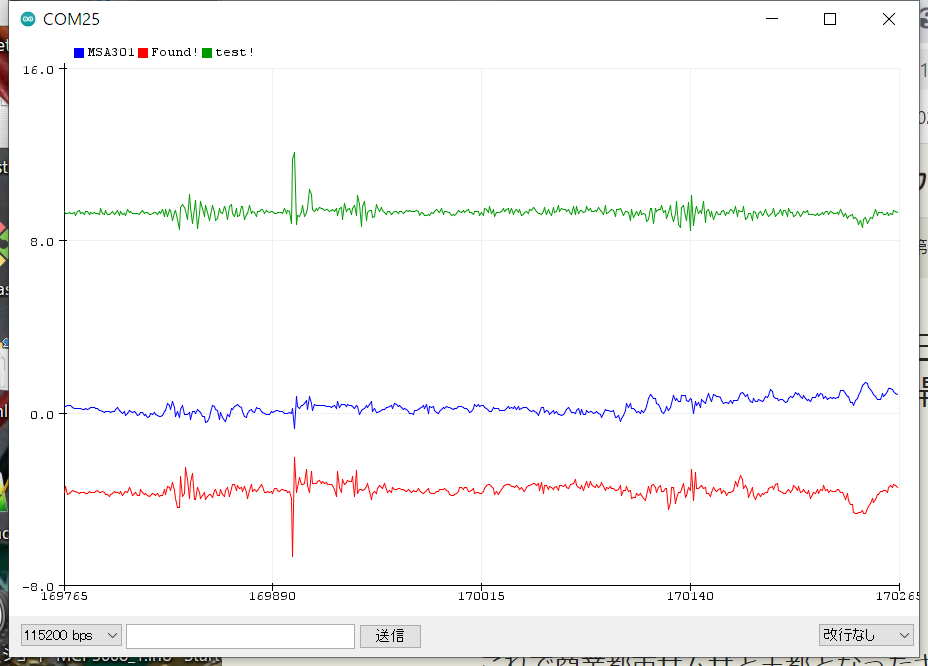
Task: Open the 115200 bps baud rate dropdown
Action: pos(71,636)
